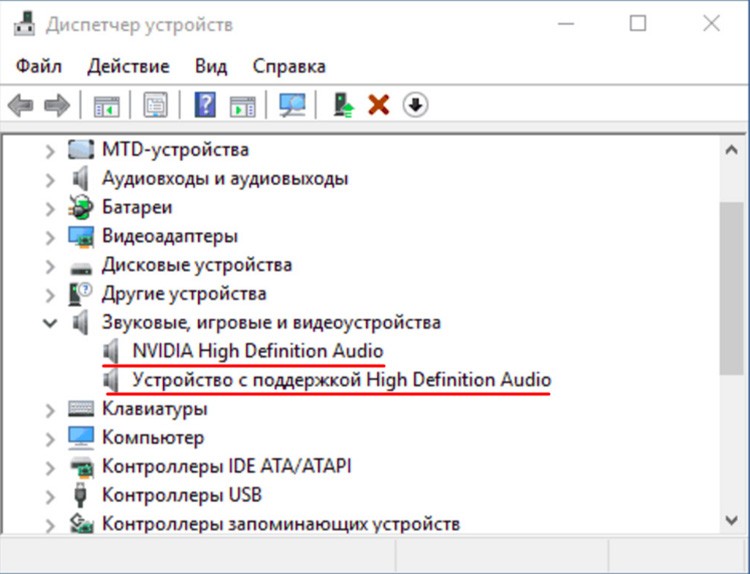Select Устройство с поддержкой High Definition Audio
750x574 pixels.
(x=342, y=380)
